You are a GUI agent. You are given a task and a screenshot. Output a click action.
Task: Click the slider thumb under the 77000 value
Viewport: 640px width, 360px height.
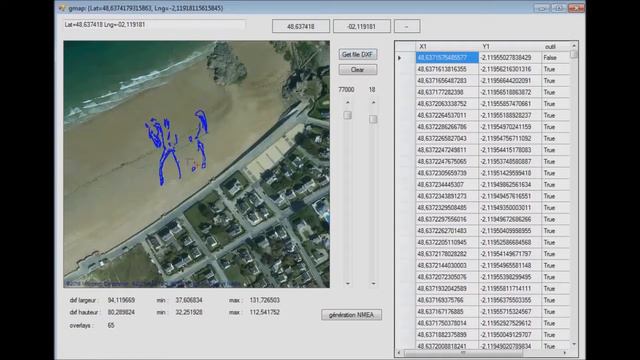click(347, 115)
